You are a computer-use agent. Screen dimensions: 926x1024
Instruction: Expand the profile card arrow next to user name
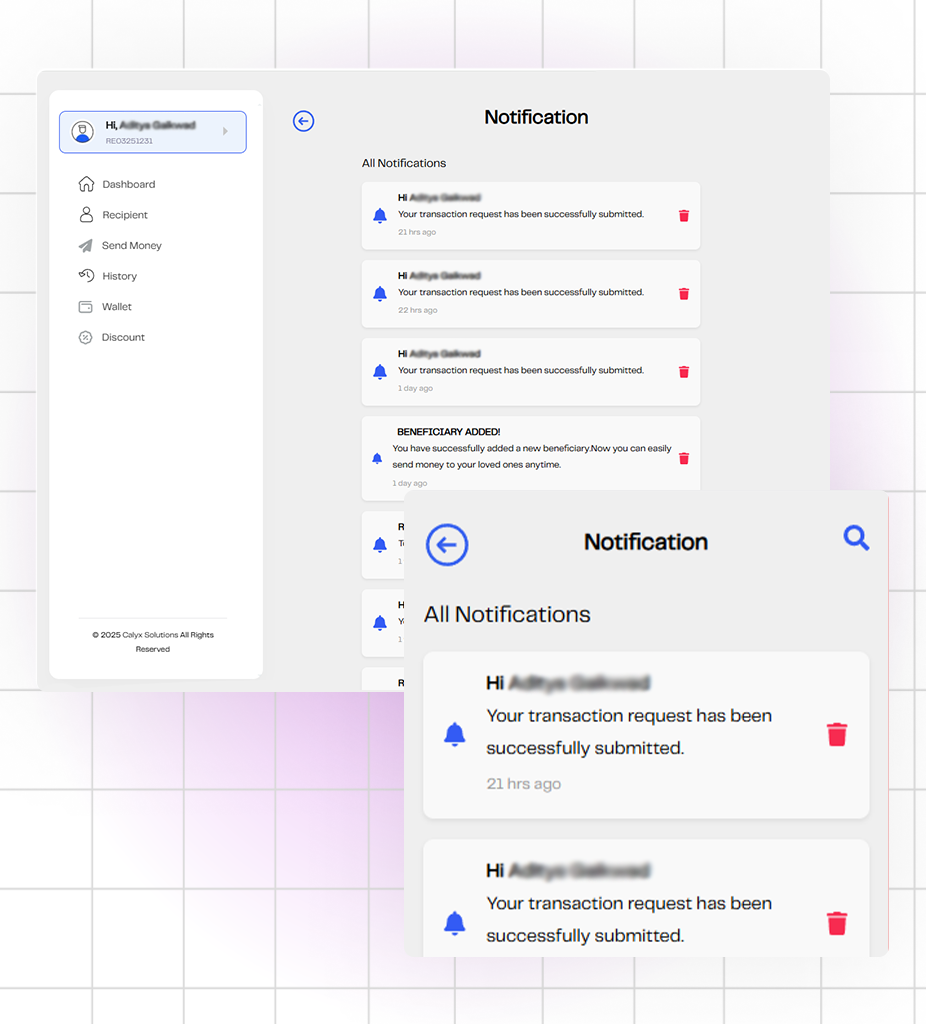(225, 131)
